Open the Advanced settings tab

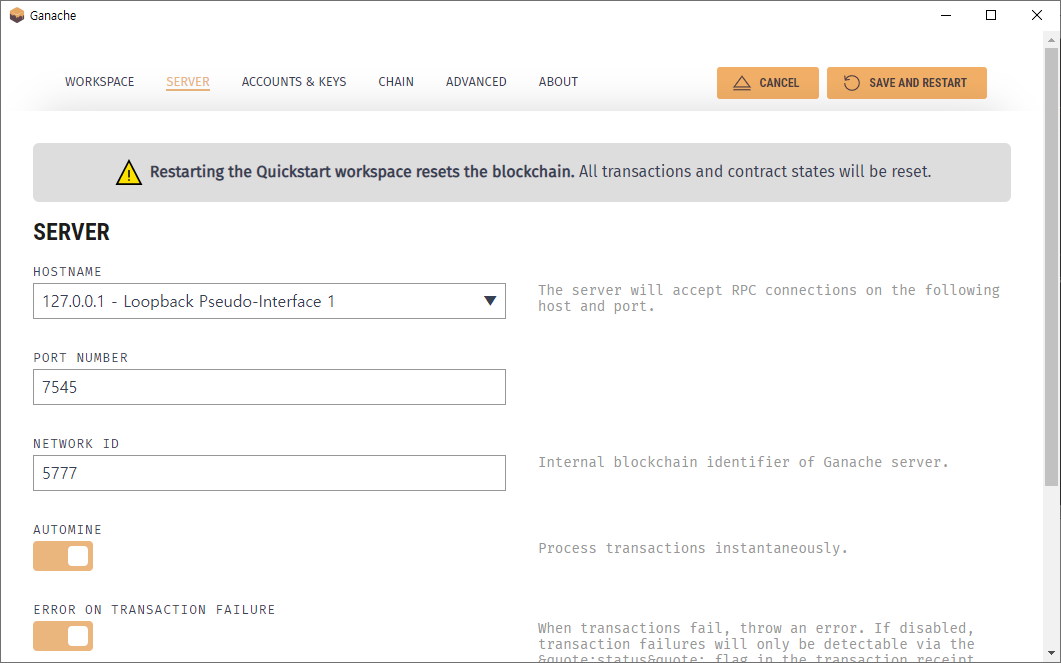(476, 82)
